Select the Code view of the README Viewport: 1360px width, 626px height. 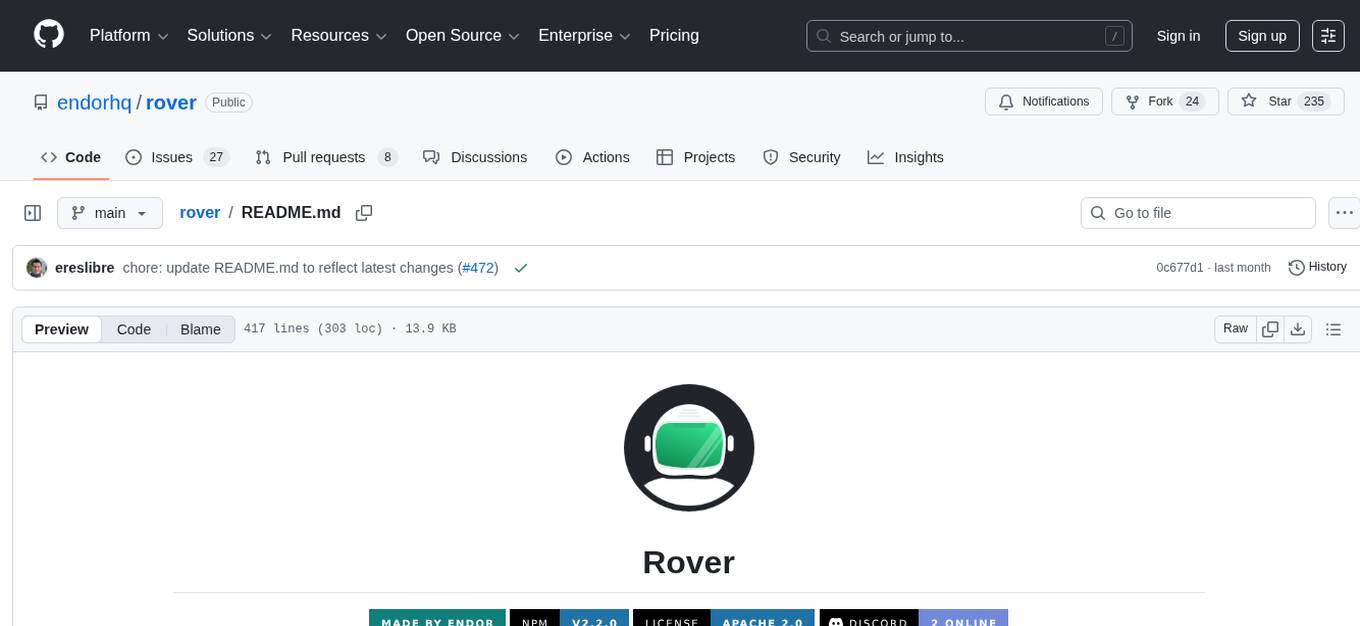tap(133, 329)
